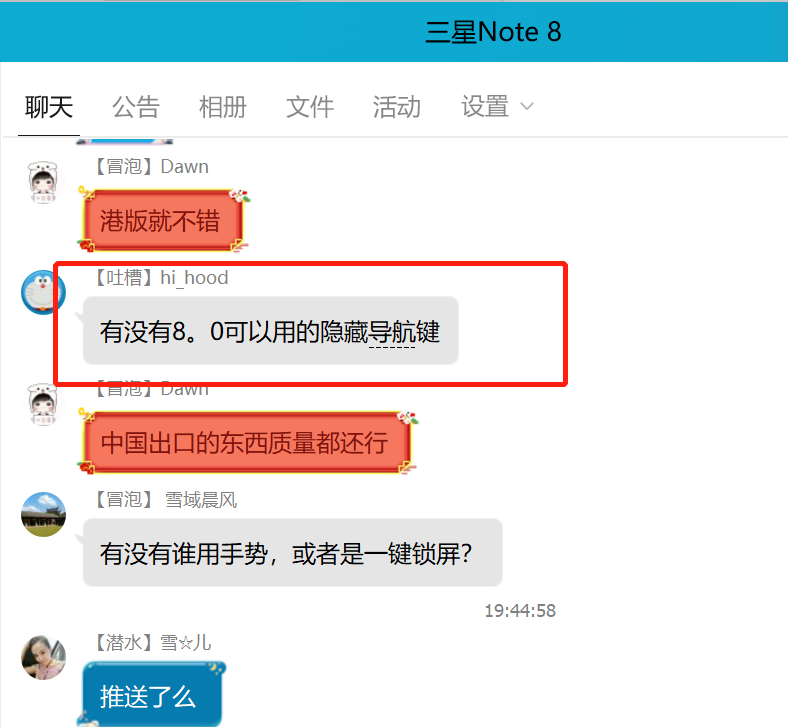Screen dimensions: 788x727
Task: Open the 公告 tab
Action: 136,107
